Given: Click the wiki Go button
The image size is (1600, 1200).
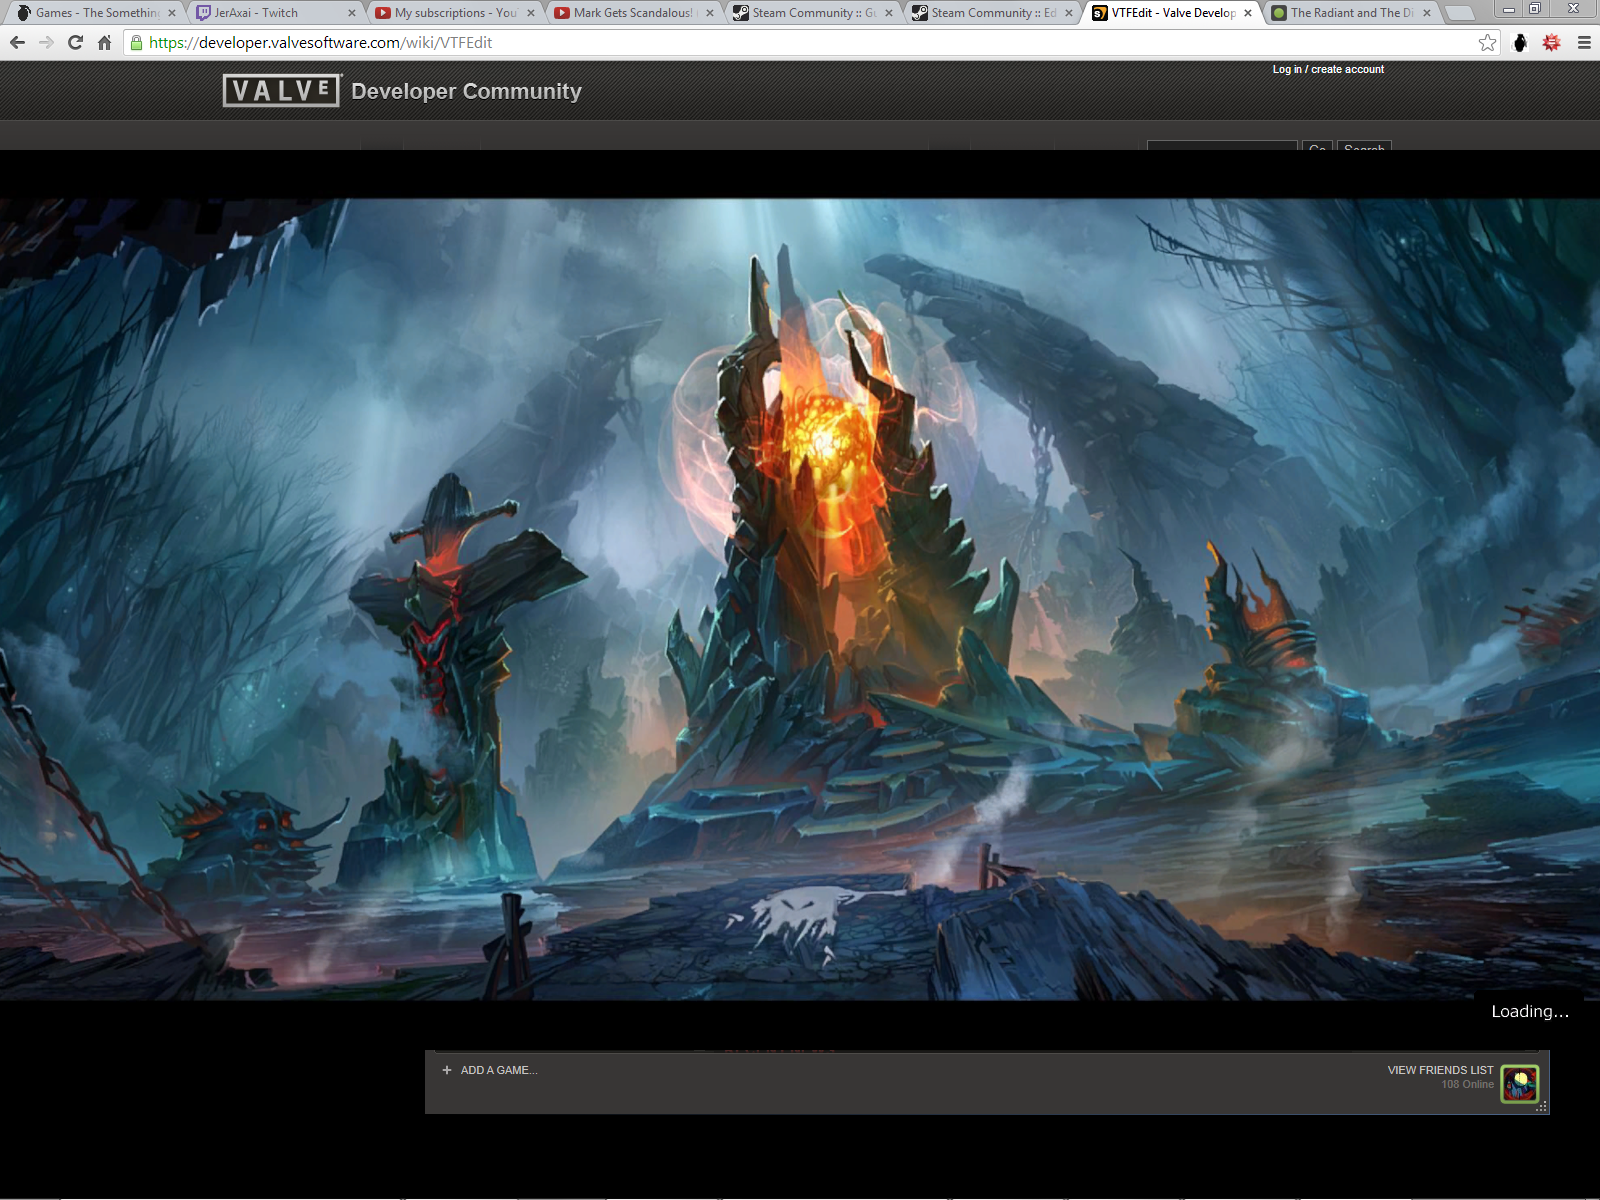Looking at the screenshot, I should [x=1317, y=146].
